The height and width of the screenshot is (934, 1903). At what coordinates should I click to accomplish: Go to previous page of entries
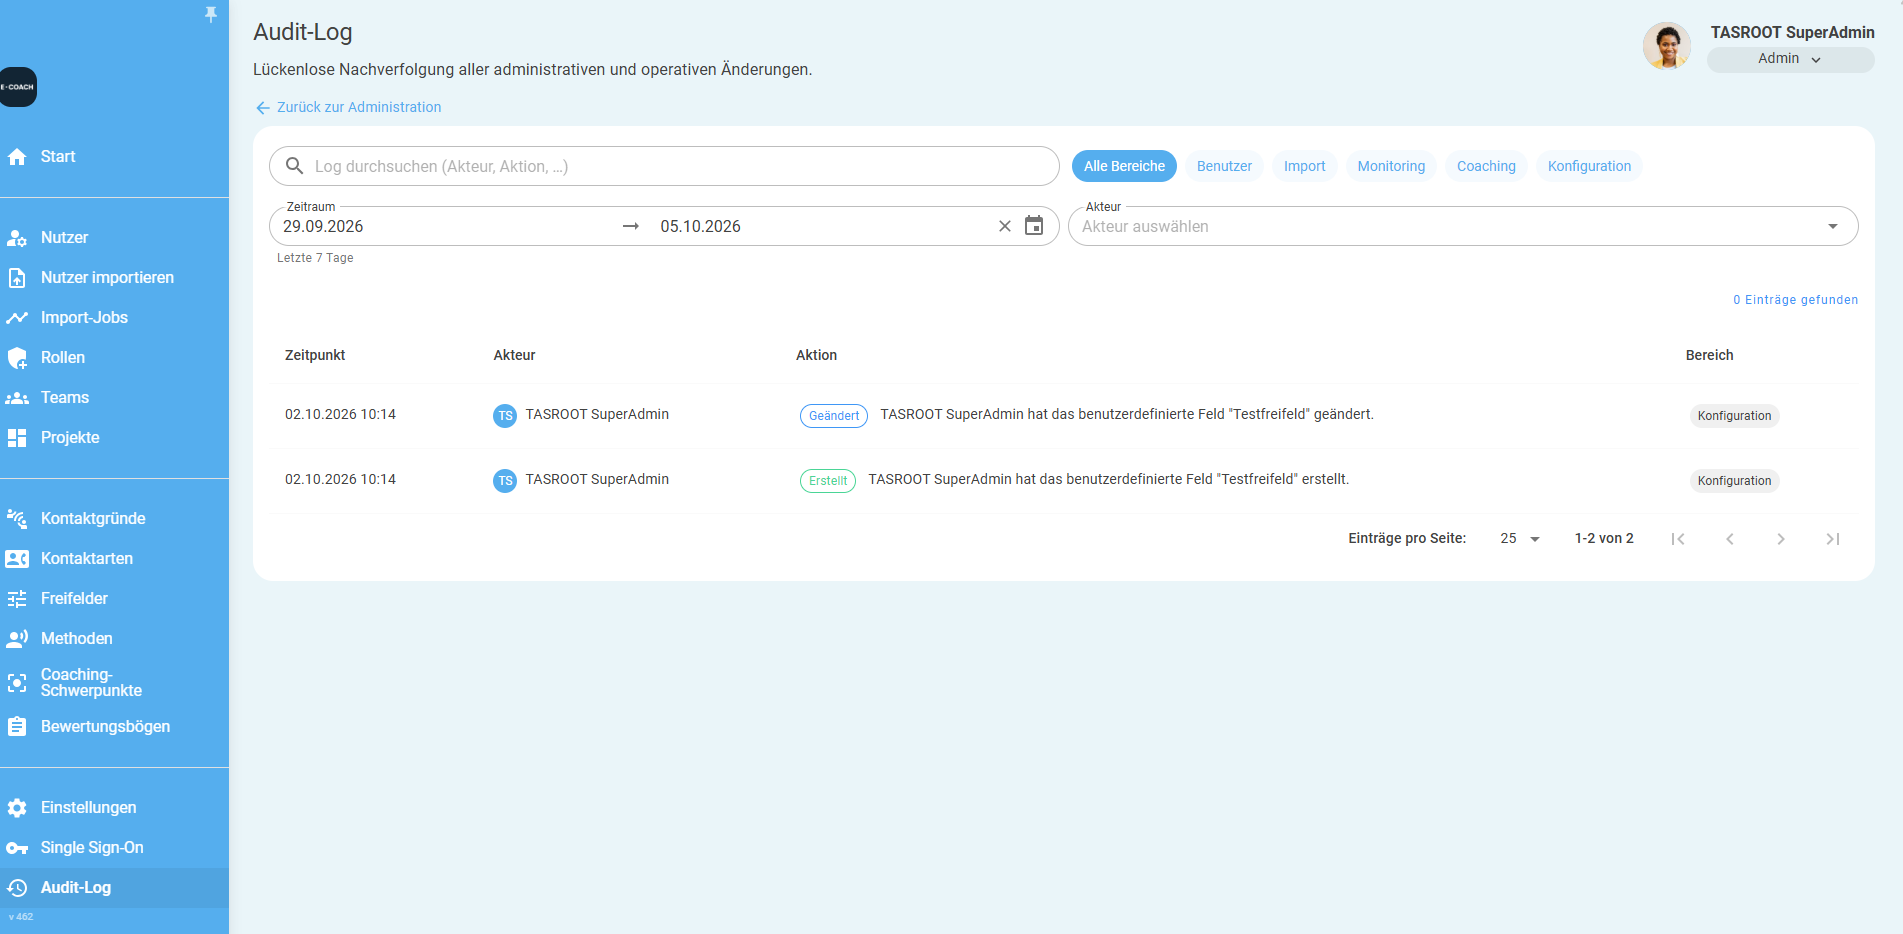tap(1729, 539)
